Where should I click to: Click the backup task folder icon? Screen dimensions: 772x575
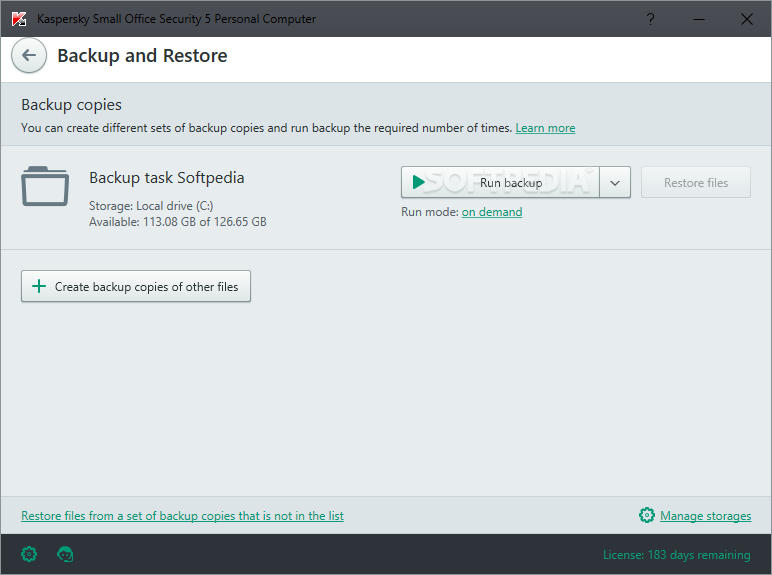pos(45,186)
